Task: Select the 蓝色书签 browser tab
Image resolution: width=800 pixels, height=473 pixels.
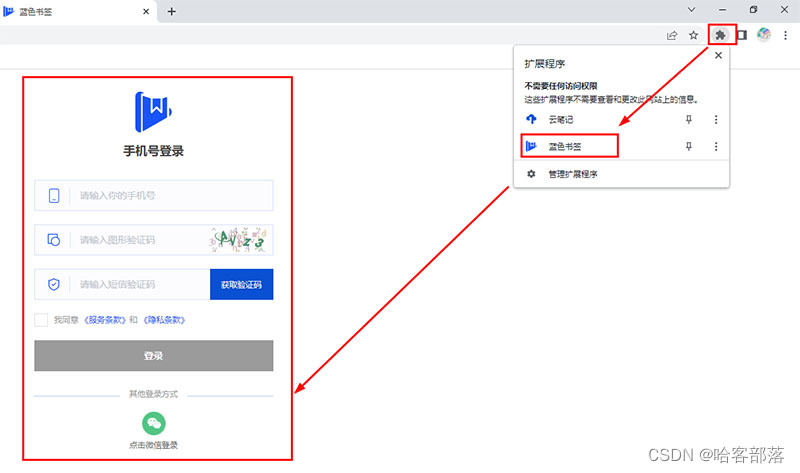Action: [77, 11]
